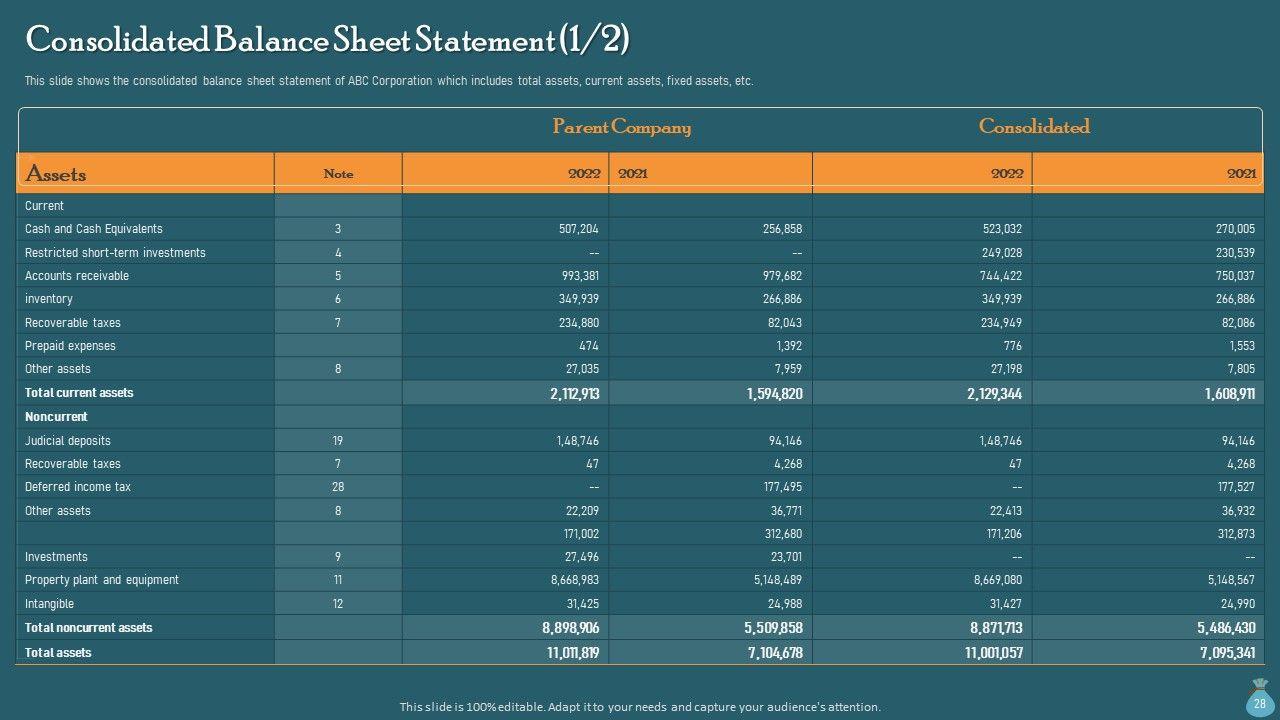Click the slide number 28 badge
Viewport: 1280px width, 720px height.
tap(1260, 704)
